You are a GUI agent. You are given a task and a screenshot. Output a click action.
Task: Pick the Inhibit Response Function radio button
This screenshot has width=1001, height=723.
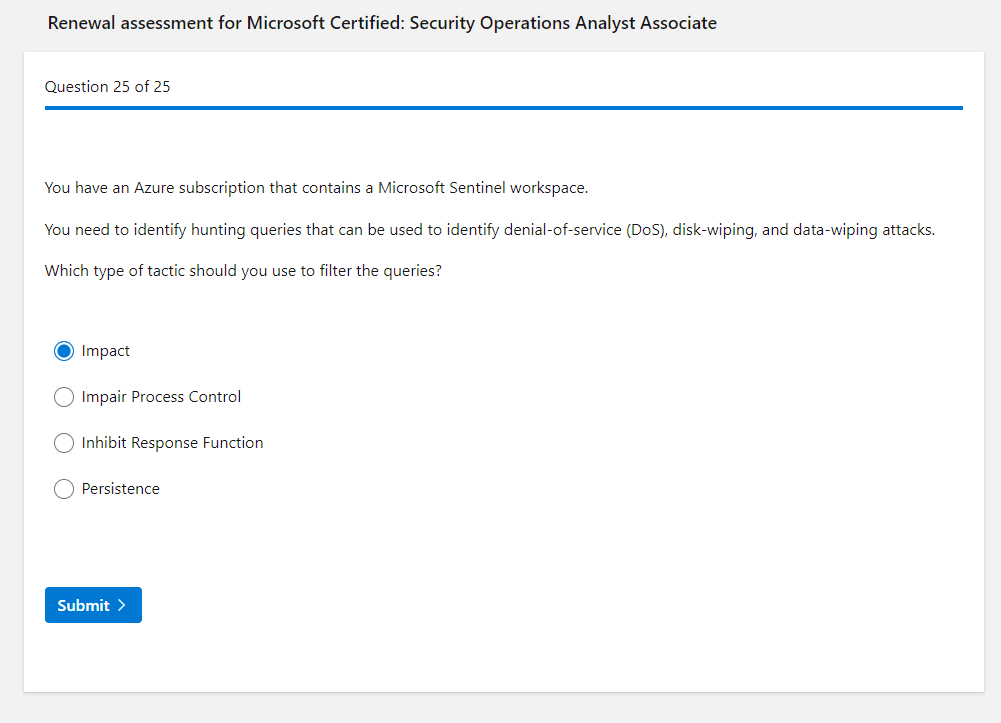pos(64,443)
